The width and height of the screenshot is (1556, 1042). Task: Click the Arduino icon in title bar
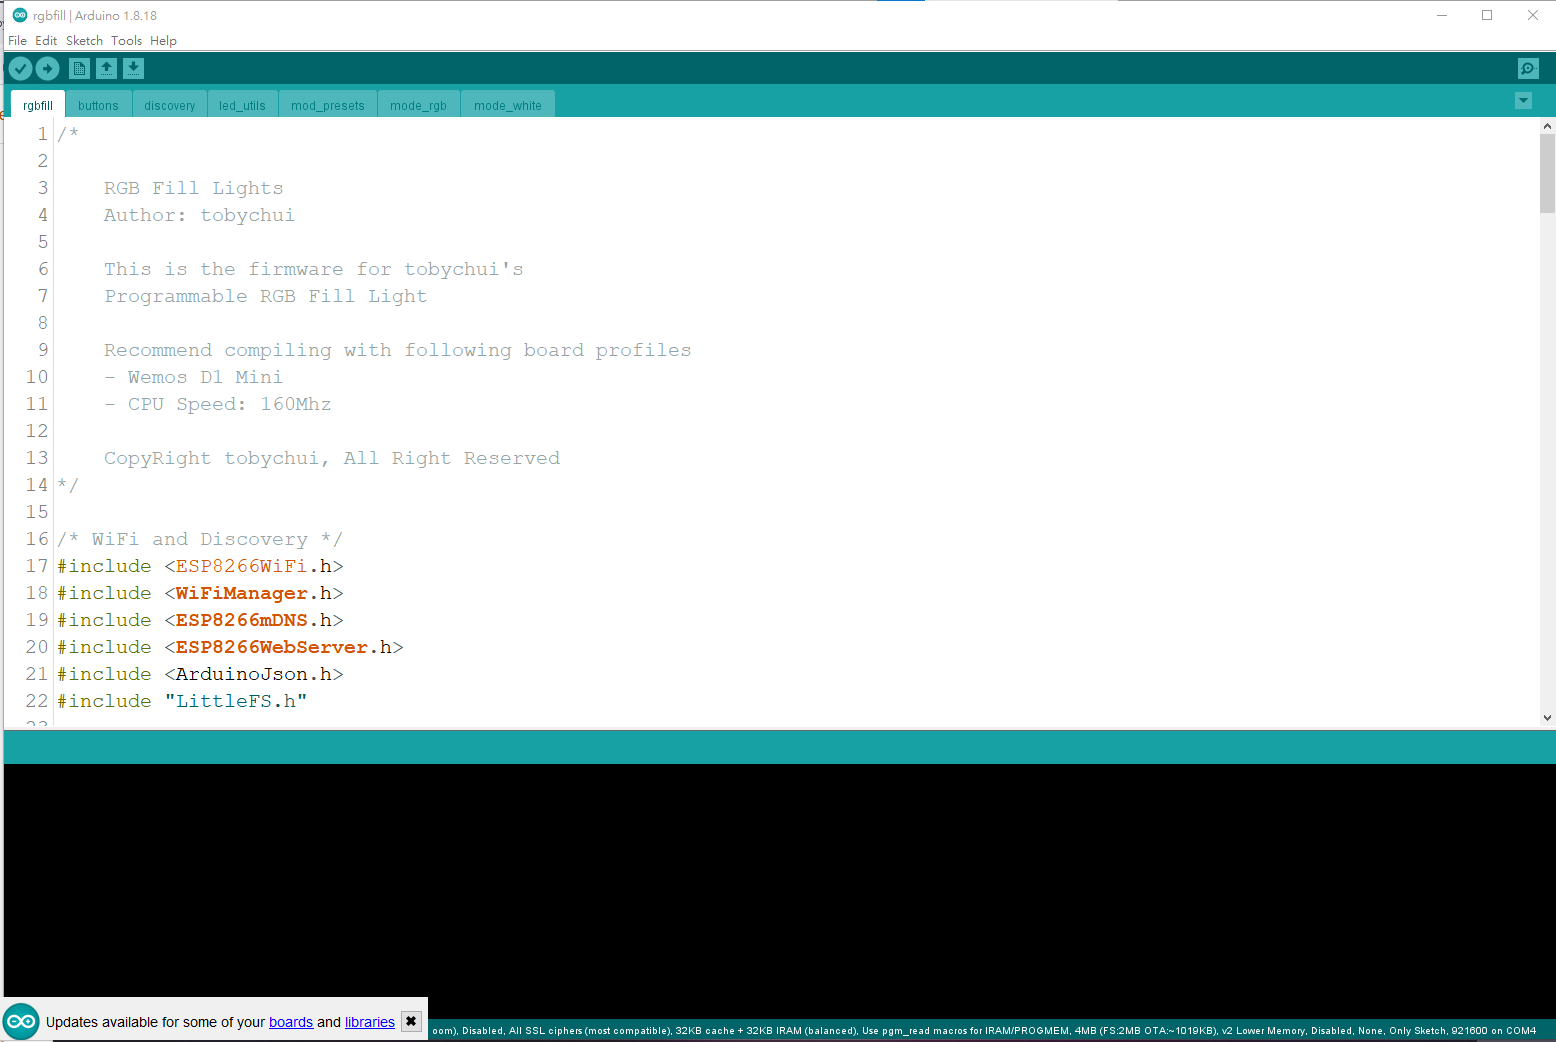[20, 15]
